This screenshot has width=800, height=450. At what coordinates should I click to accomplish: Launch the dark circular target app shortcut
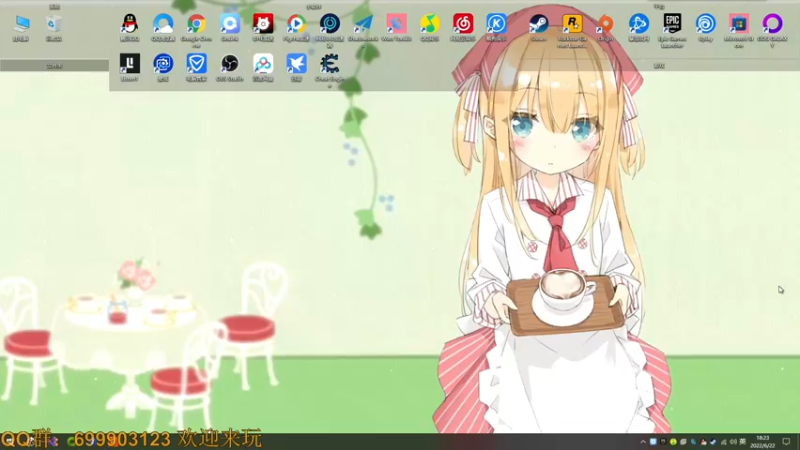click(330, 31)
